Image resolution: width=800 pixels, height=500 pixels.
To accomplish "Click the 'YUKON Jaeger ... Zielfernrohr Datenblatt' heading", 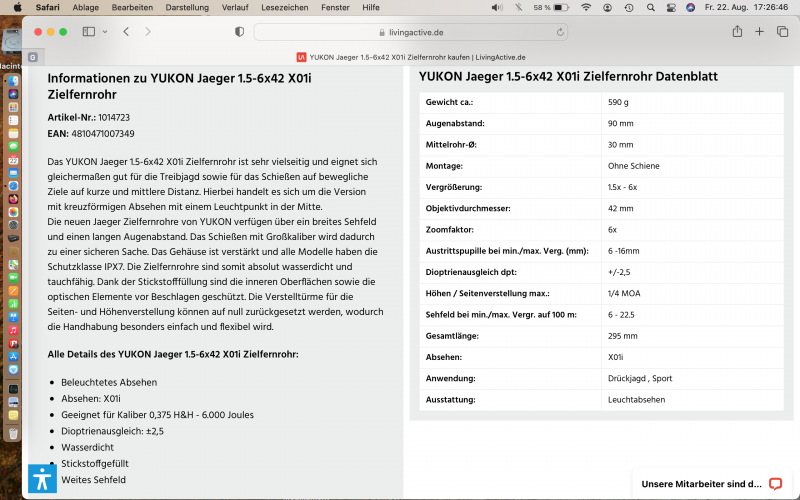I will click(x=568, y=77).
